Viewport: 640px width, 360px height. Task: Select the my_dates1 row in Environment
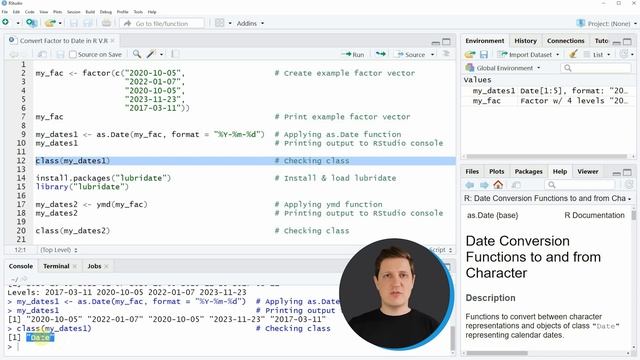pyautogui.click(x=548, y=91)
